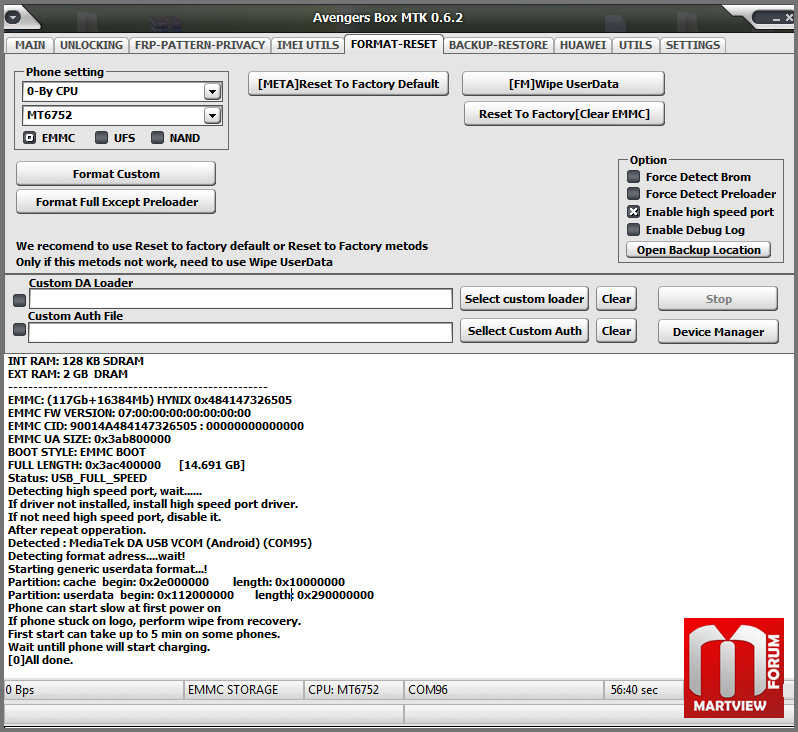Open Device Manager
Image resolution: width=798 pixels, height=732 pixels.
(717, 332)
